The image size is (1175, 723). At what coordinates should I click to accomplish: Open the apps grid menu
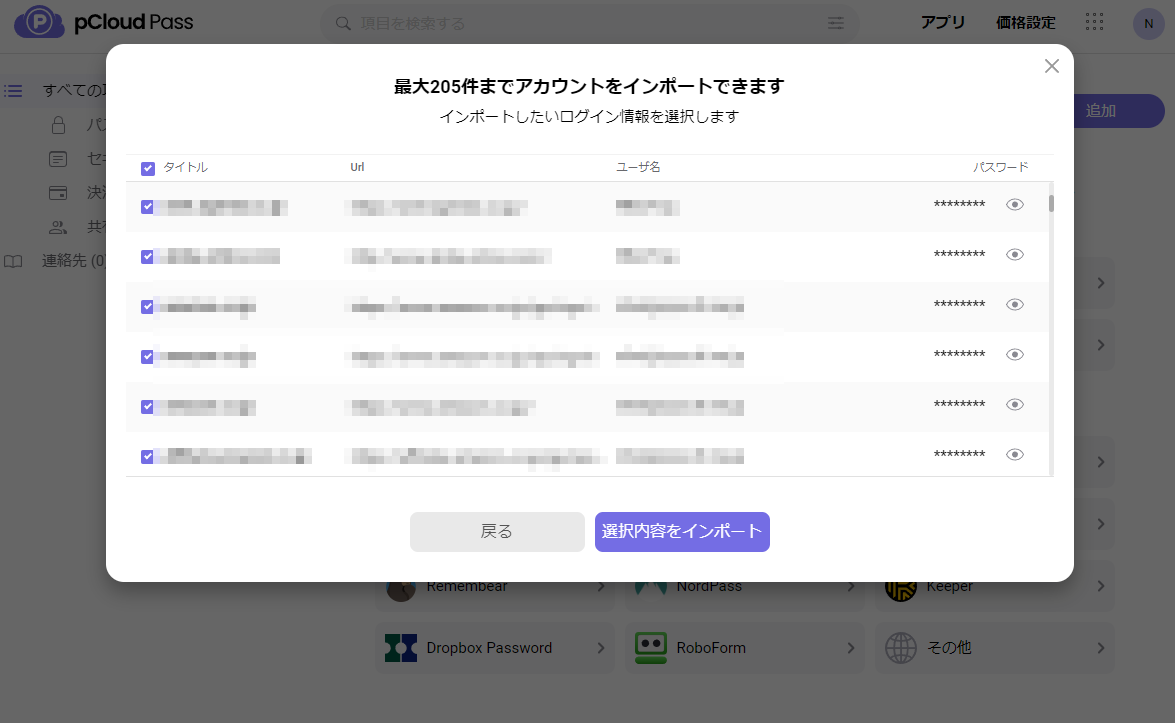point(1094,22)
